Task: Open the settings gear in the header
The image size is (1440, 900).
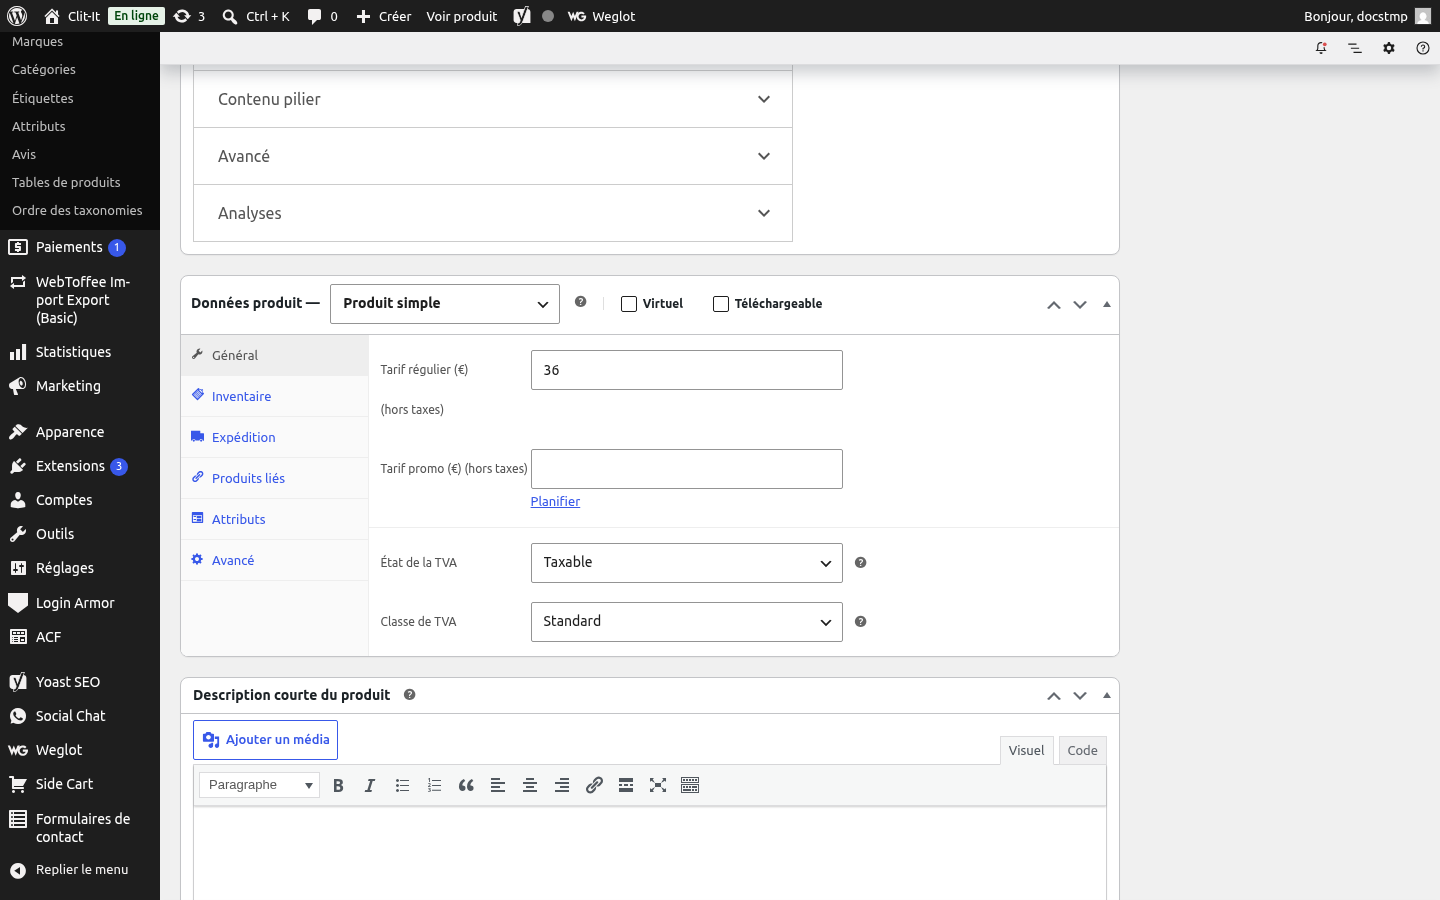Action: tap(1389, 48)
